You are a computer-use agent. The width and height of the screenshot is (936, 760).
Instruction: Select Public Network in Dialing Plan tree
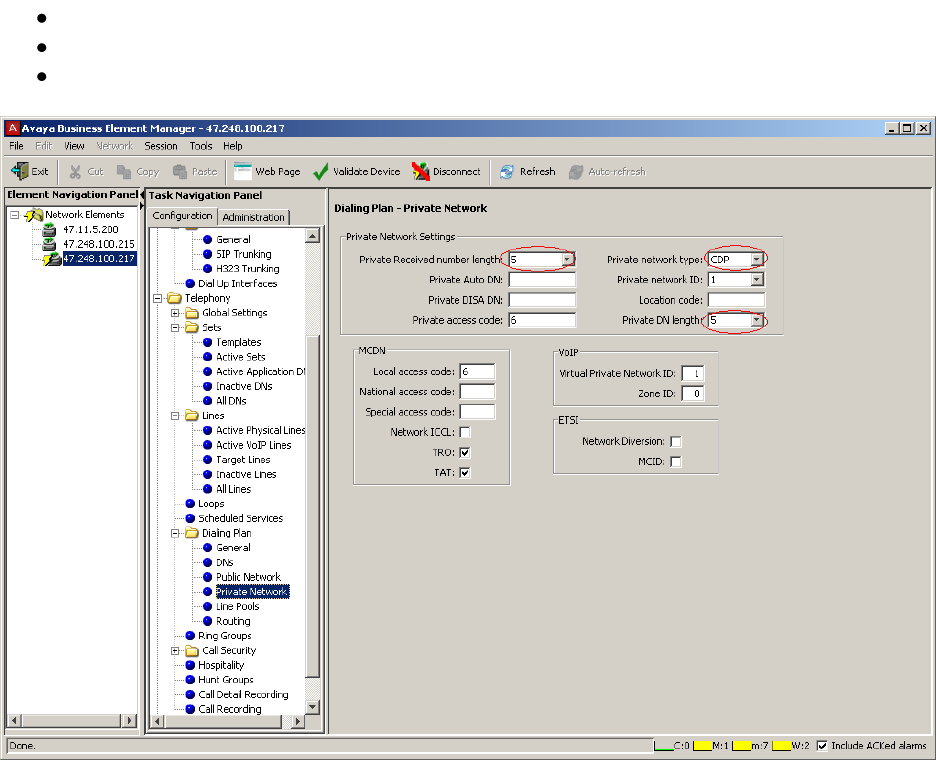[x=248, y=577]
